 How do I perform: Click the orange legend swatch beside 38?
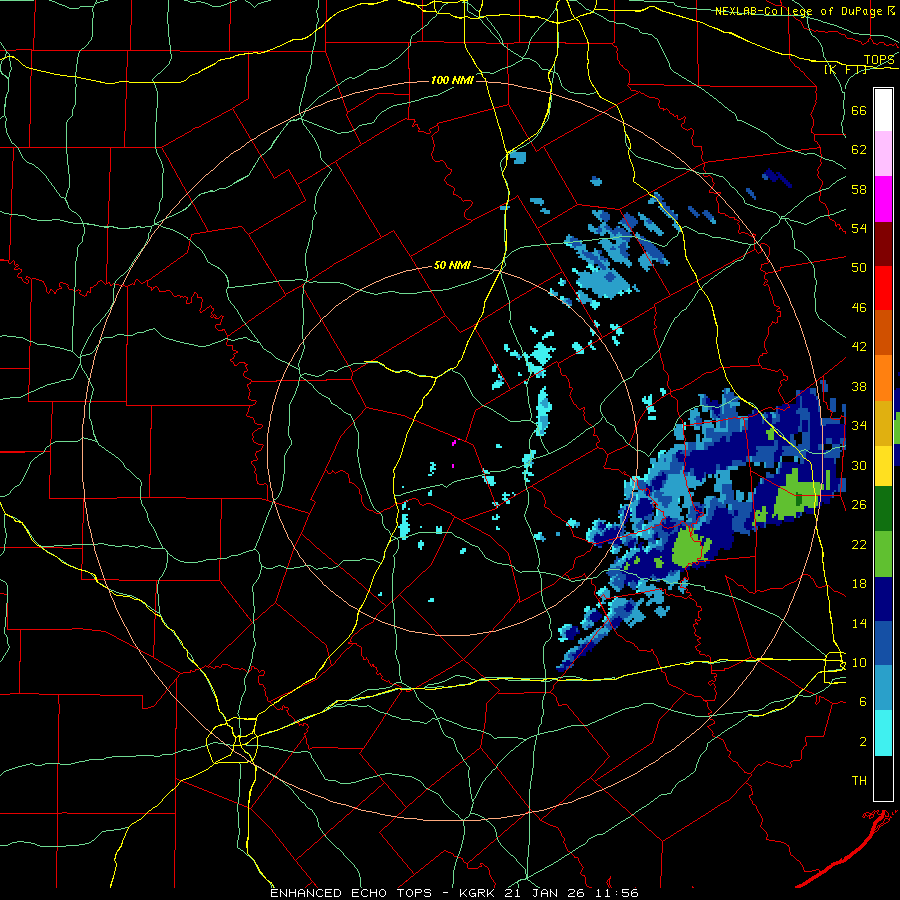click(x=883, y=377)
